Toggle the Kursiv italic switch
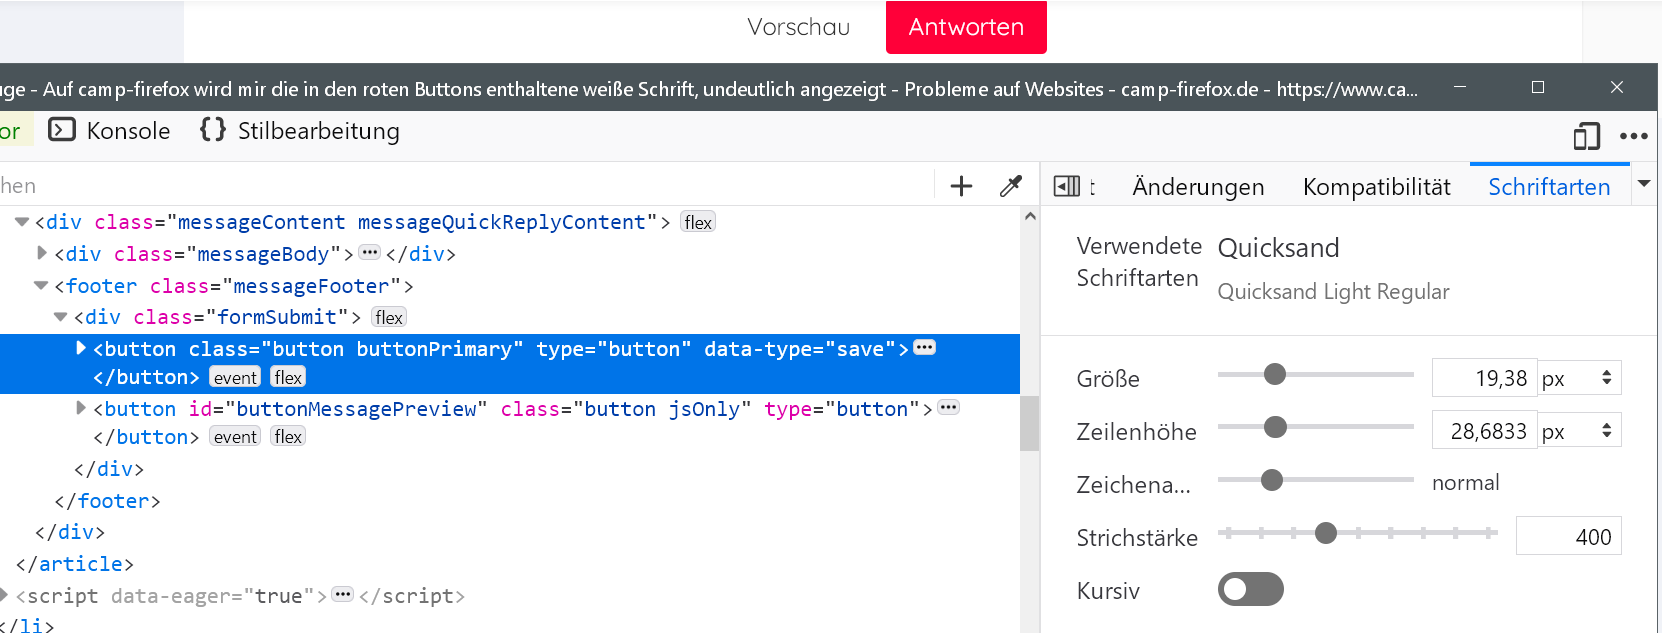1662x633 pixels. pos(1250,589)
